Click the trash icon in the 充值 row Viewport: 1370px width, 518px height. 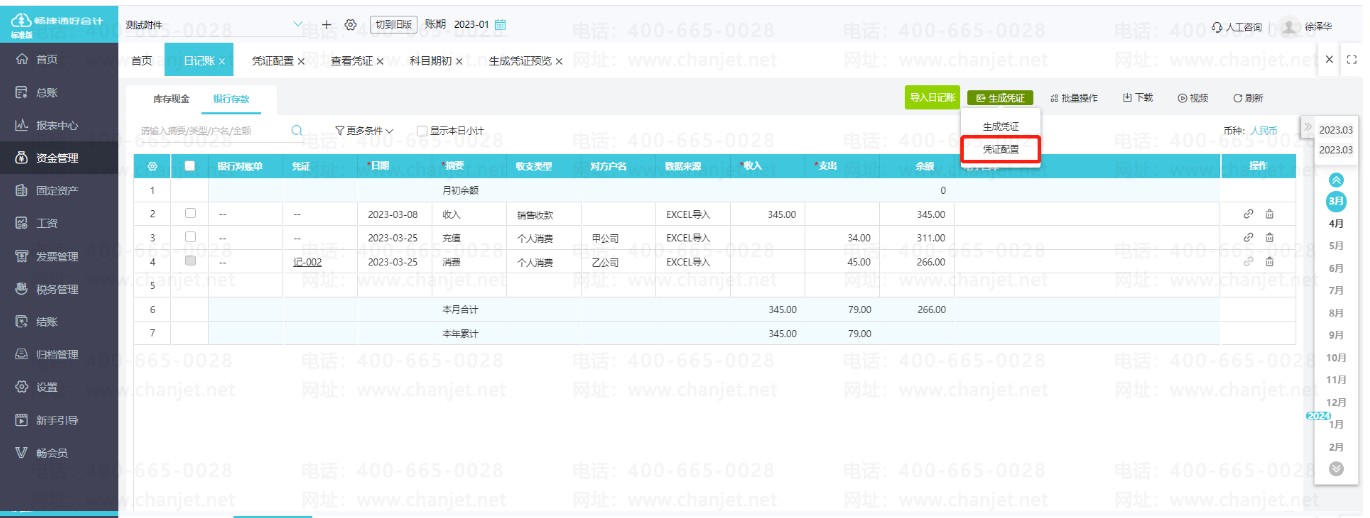pyautogui.click(x=1270, y=237)
